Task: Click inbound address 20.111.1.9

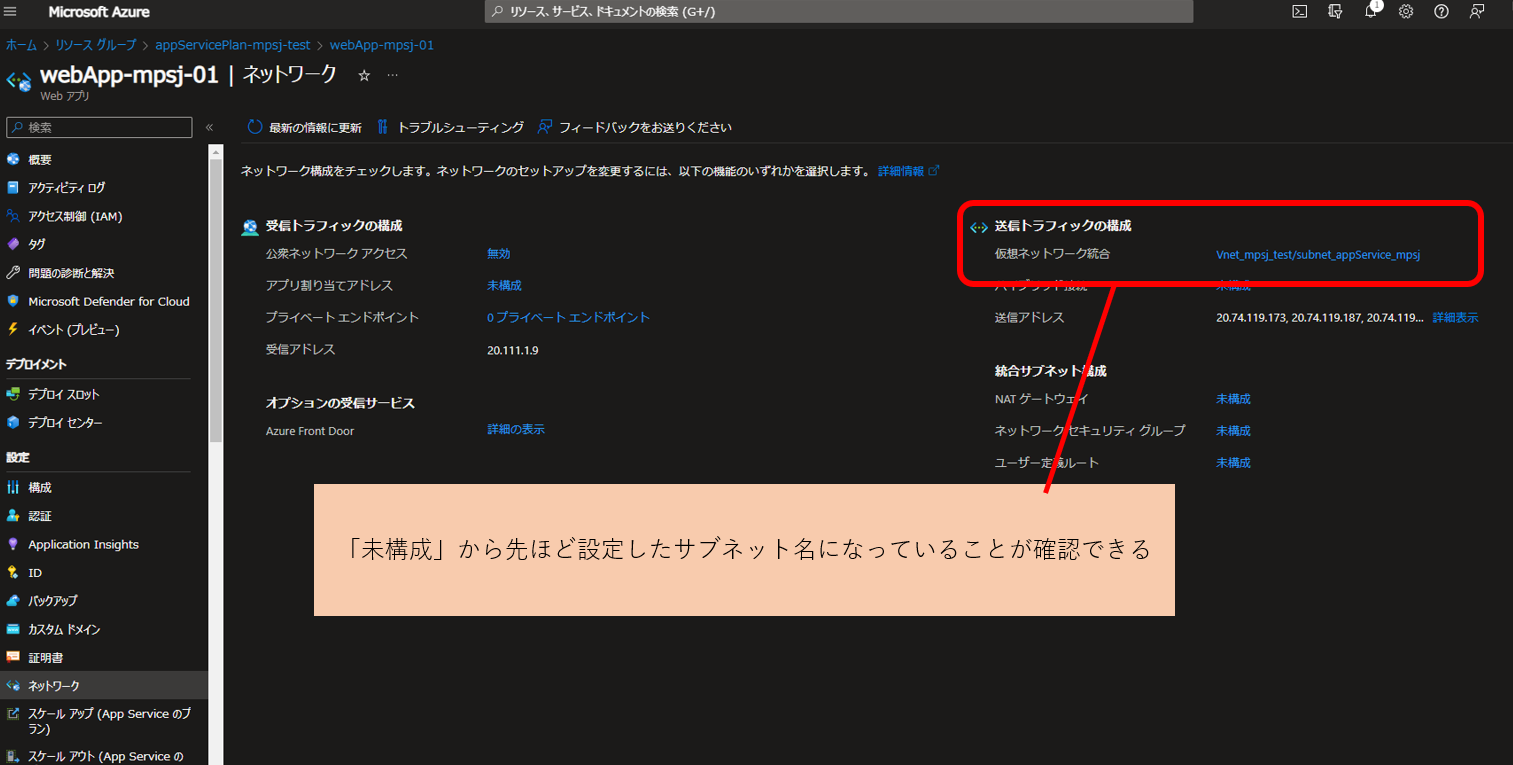Action: 513,350
